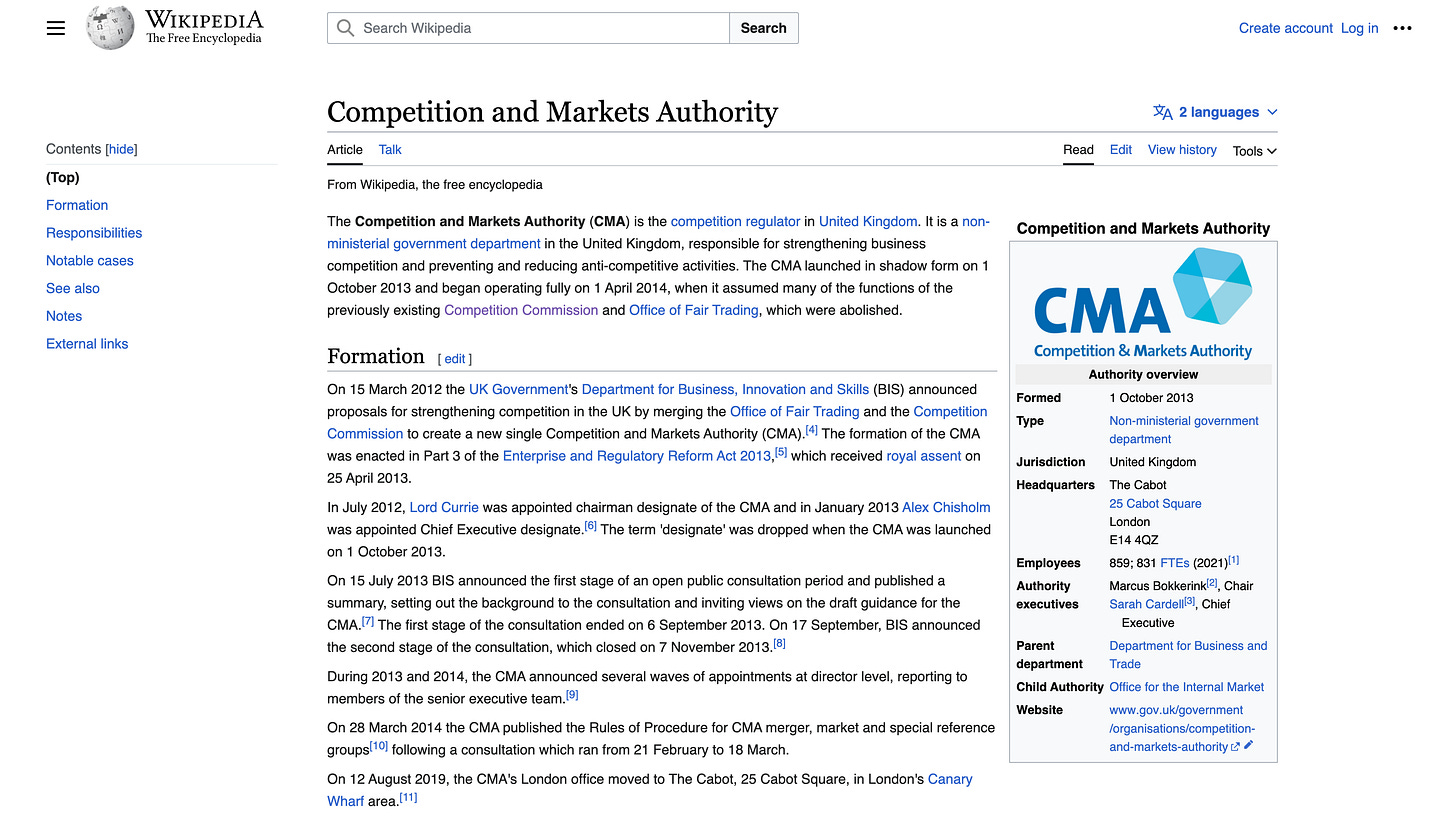Click infobox citation [1] next to employees
Screen dimensions: 1456x819
pyautogui.click(x=1234, y=560)
